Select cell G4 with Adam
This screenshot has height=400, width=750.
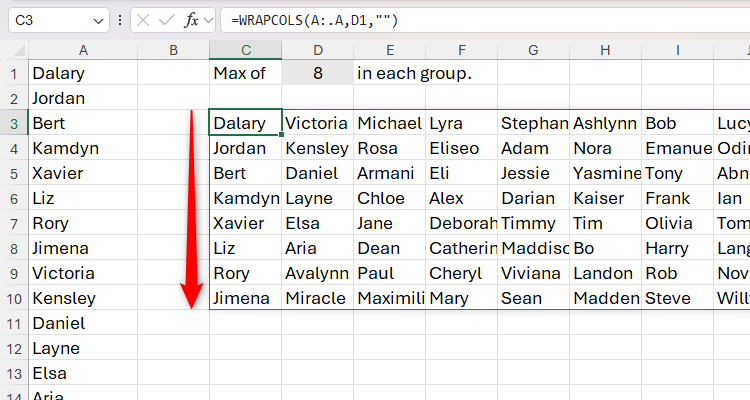pyautogui.click(x=533, y=148)
